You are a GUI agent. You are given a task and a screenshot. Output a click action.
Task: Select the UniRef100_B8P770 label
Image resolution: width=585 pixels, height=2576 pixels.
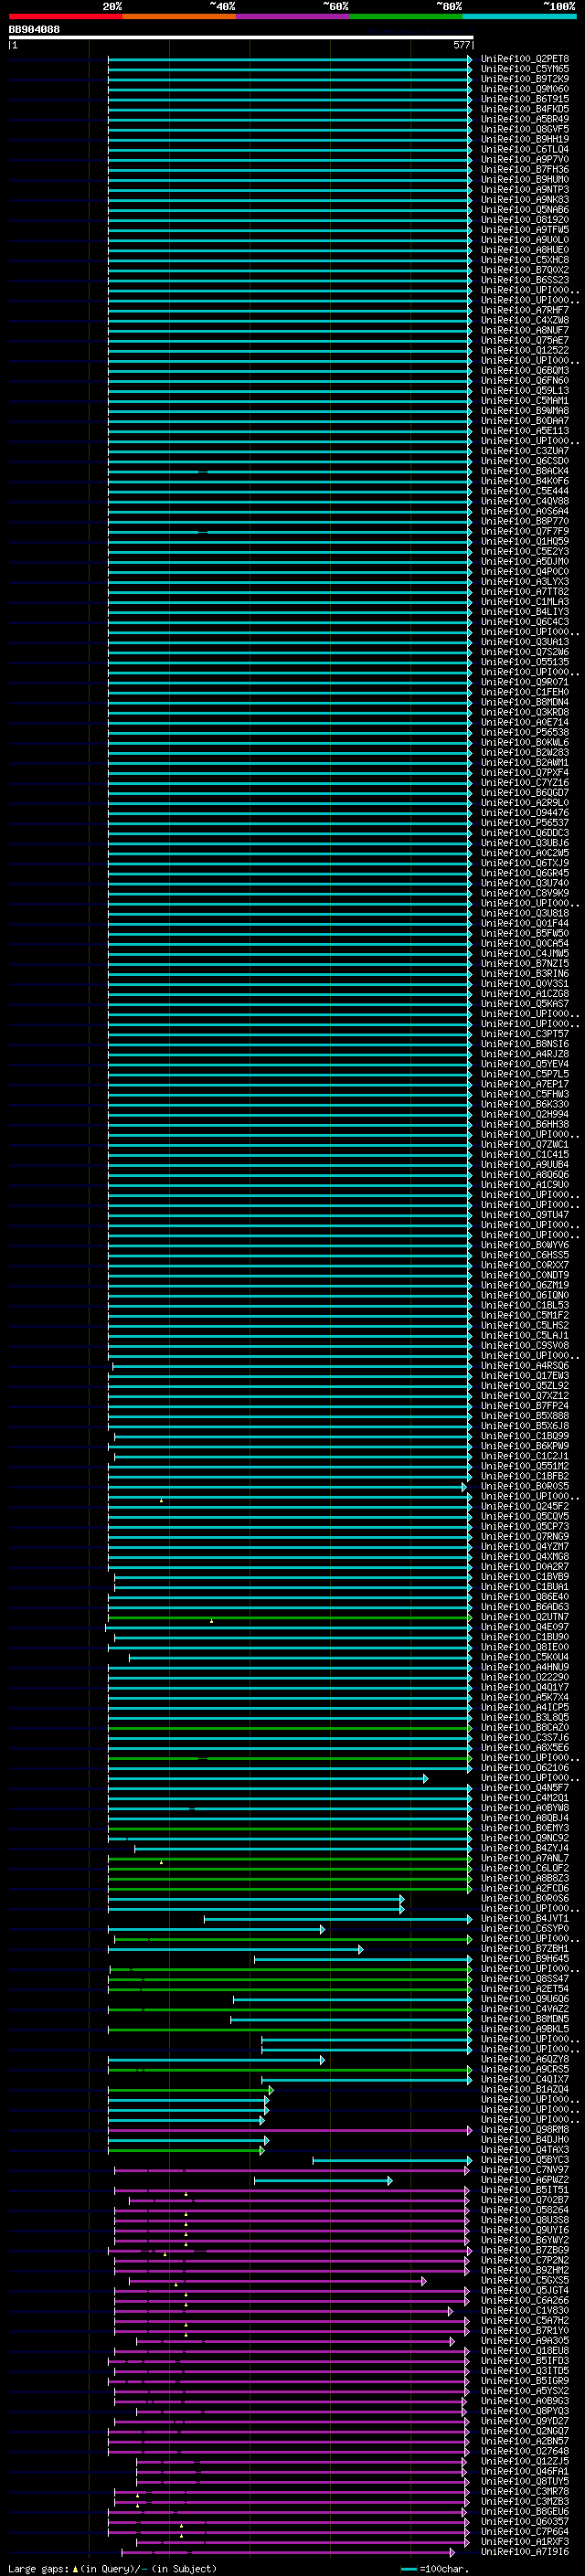point(525,521)
